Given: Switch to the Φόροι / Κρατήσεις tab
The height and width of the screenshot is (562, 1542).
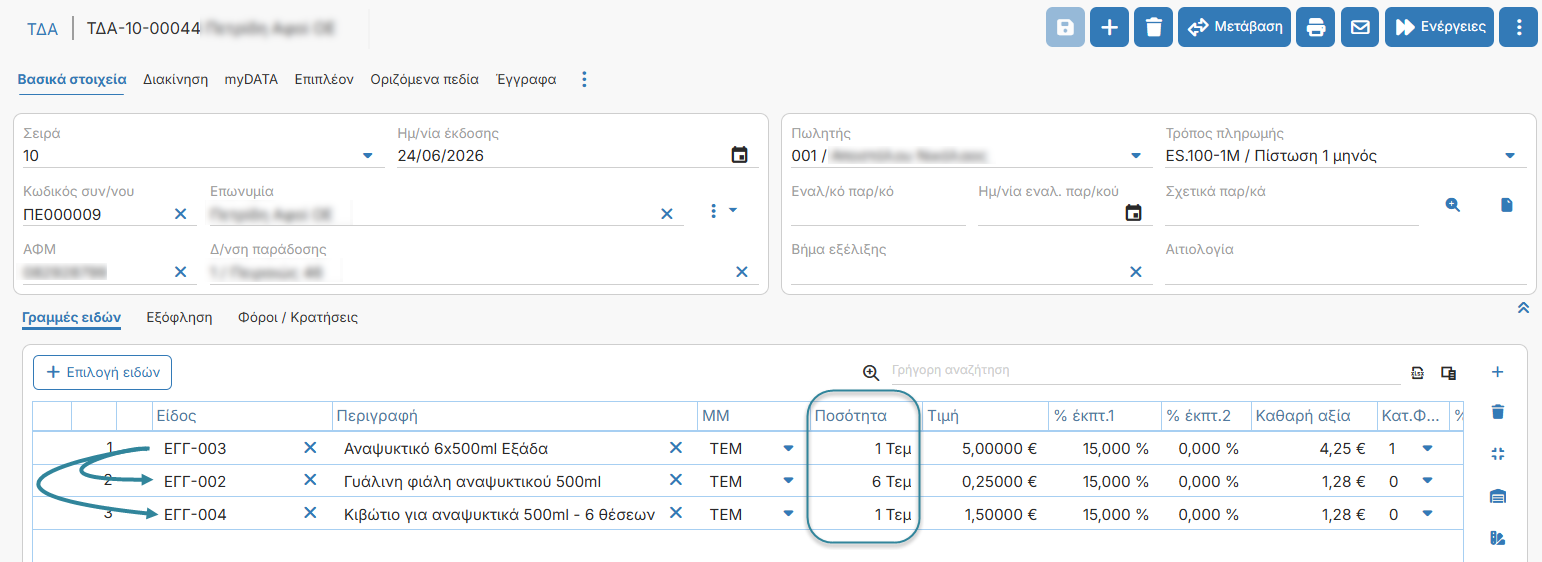Looking at the screenshot, I should [298, 318].
